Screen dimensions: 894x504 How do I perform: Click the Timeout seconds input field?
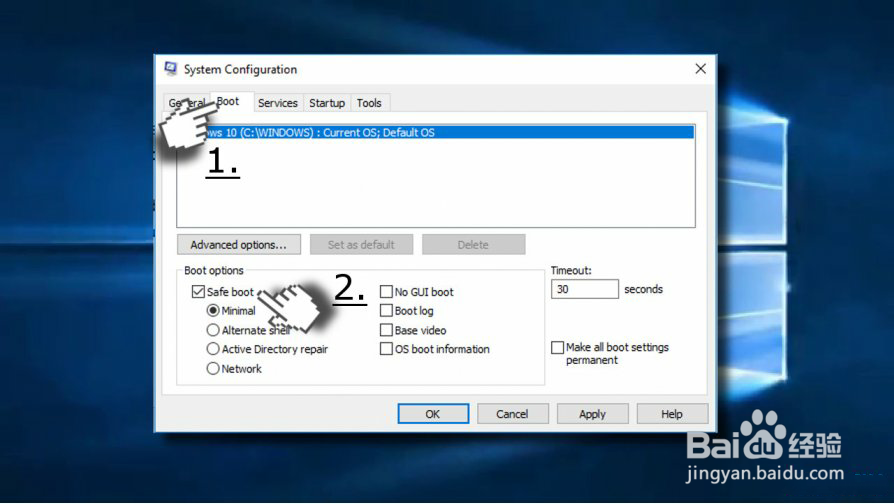pyautogui.click(x=584, y=289)
